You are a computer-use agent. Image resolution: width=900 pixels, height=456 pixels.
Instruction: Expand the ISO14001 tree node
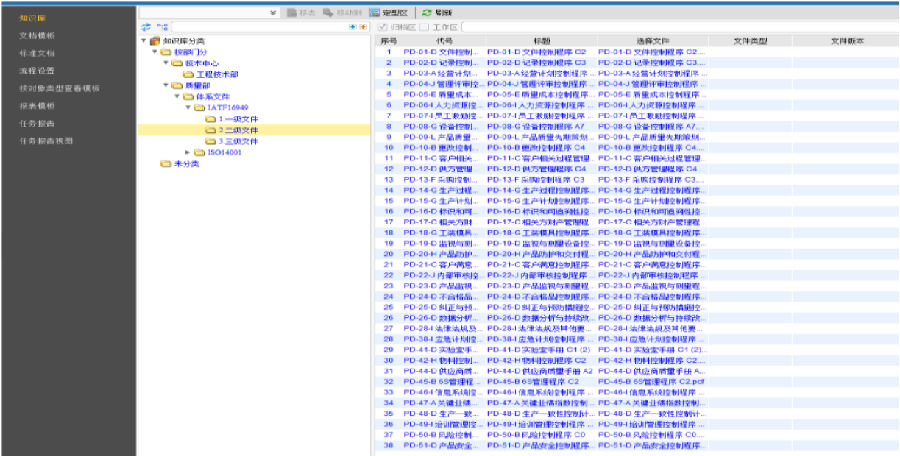(x=188, y=152)
